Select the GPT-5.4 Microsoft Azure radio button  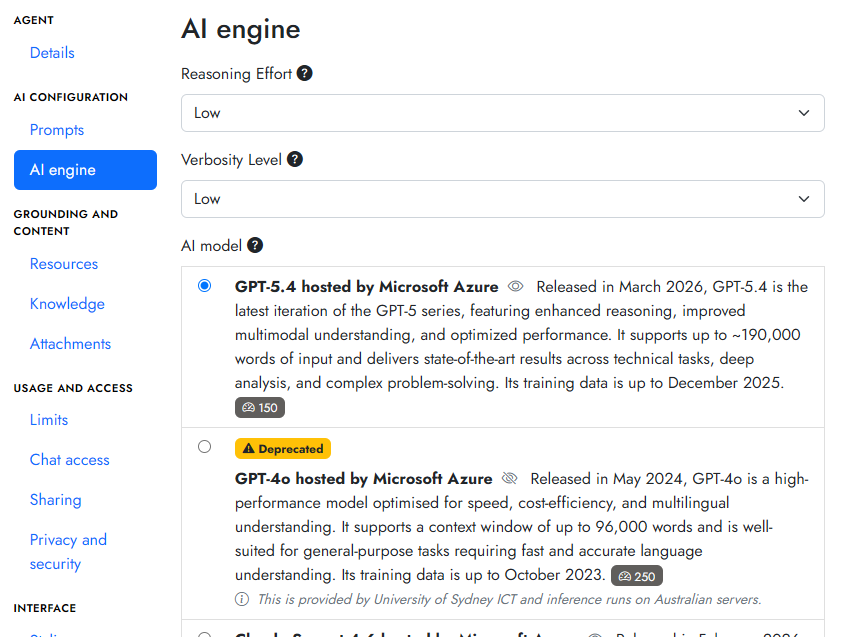pyautogui.click(x=204, y=285)
